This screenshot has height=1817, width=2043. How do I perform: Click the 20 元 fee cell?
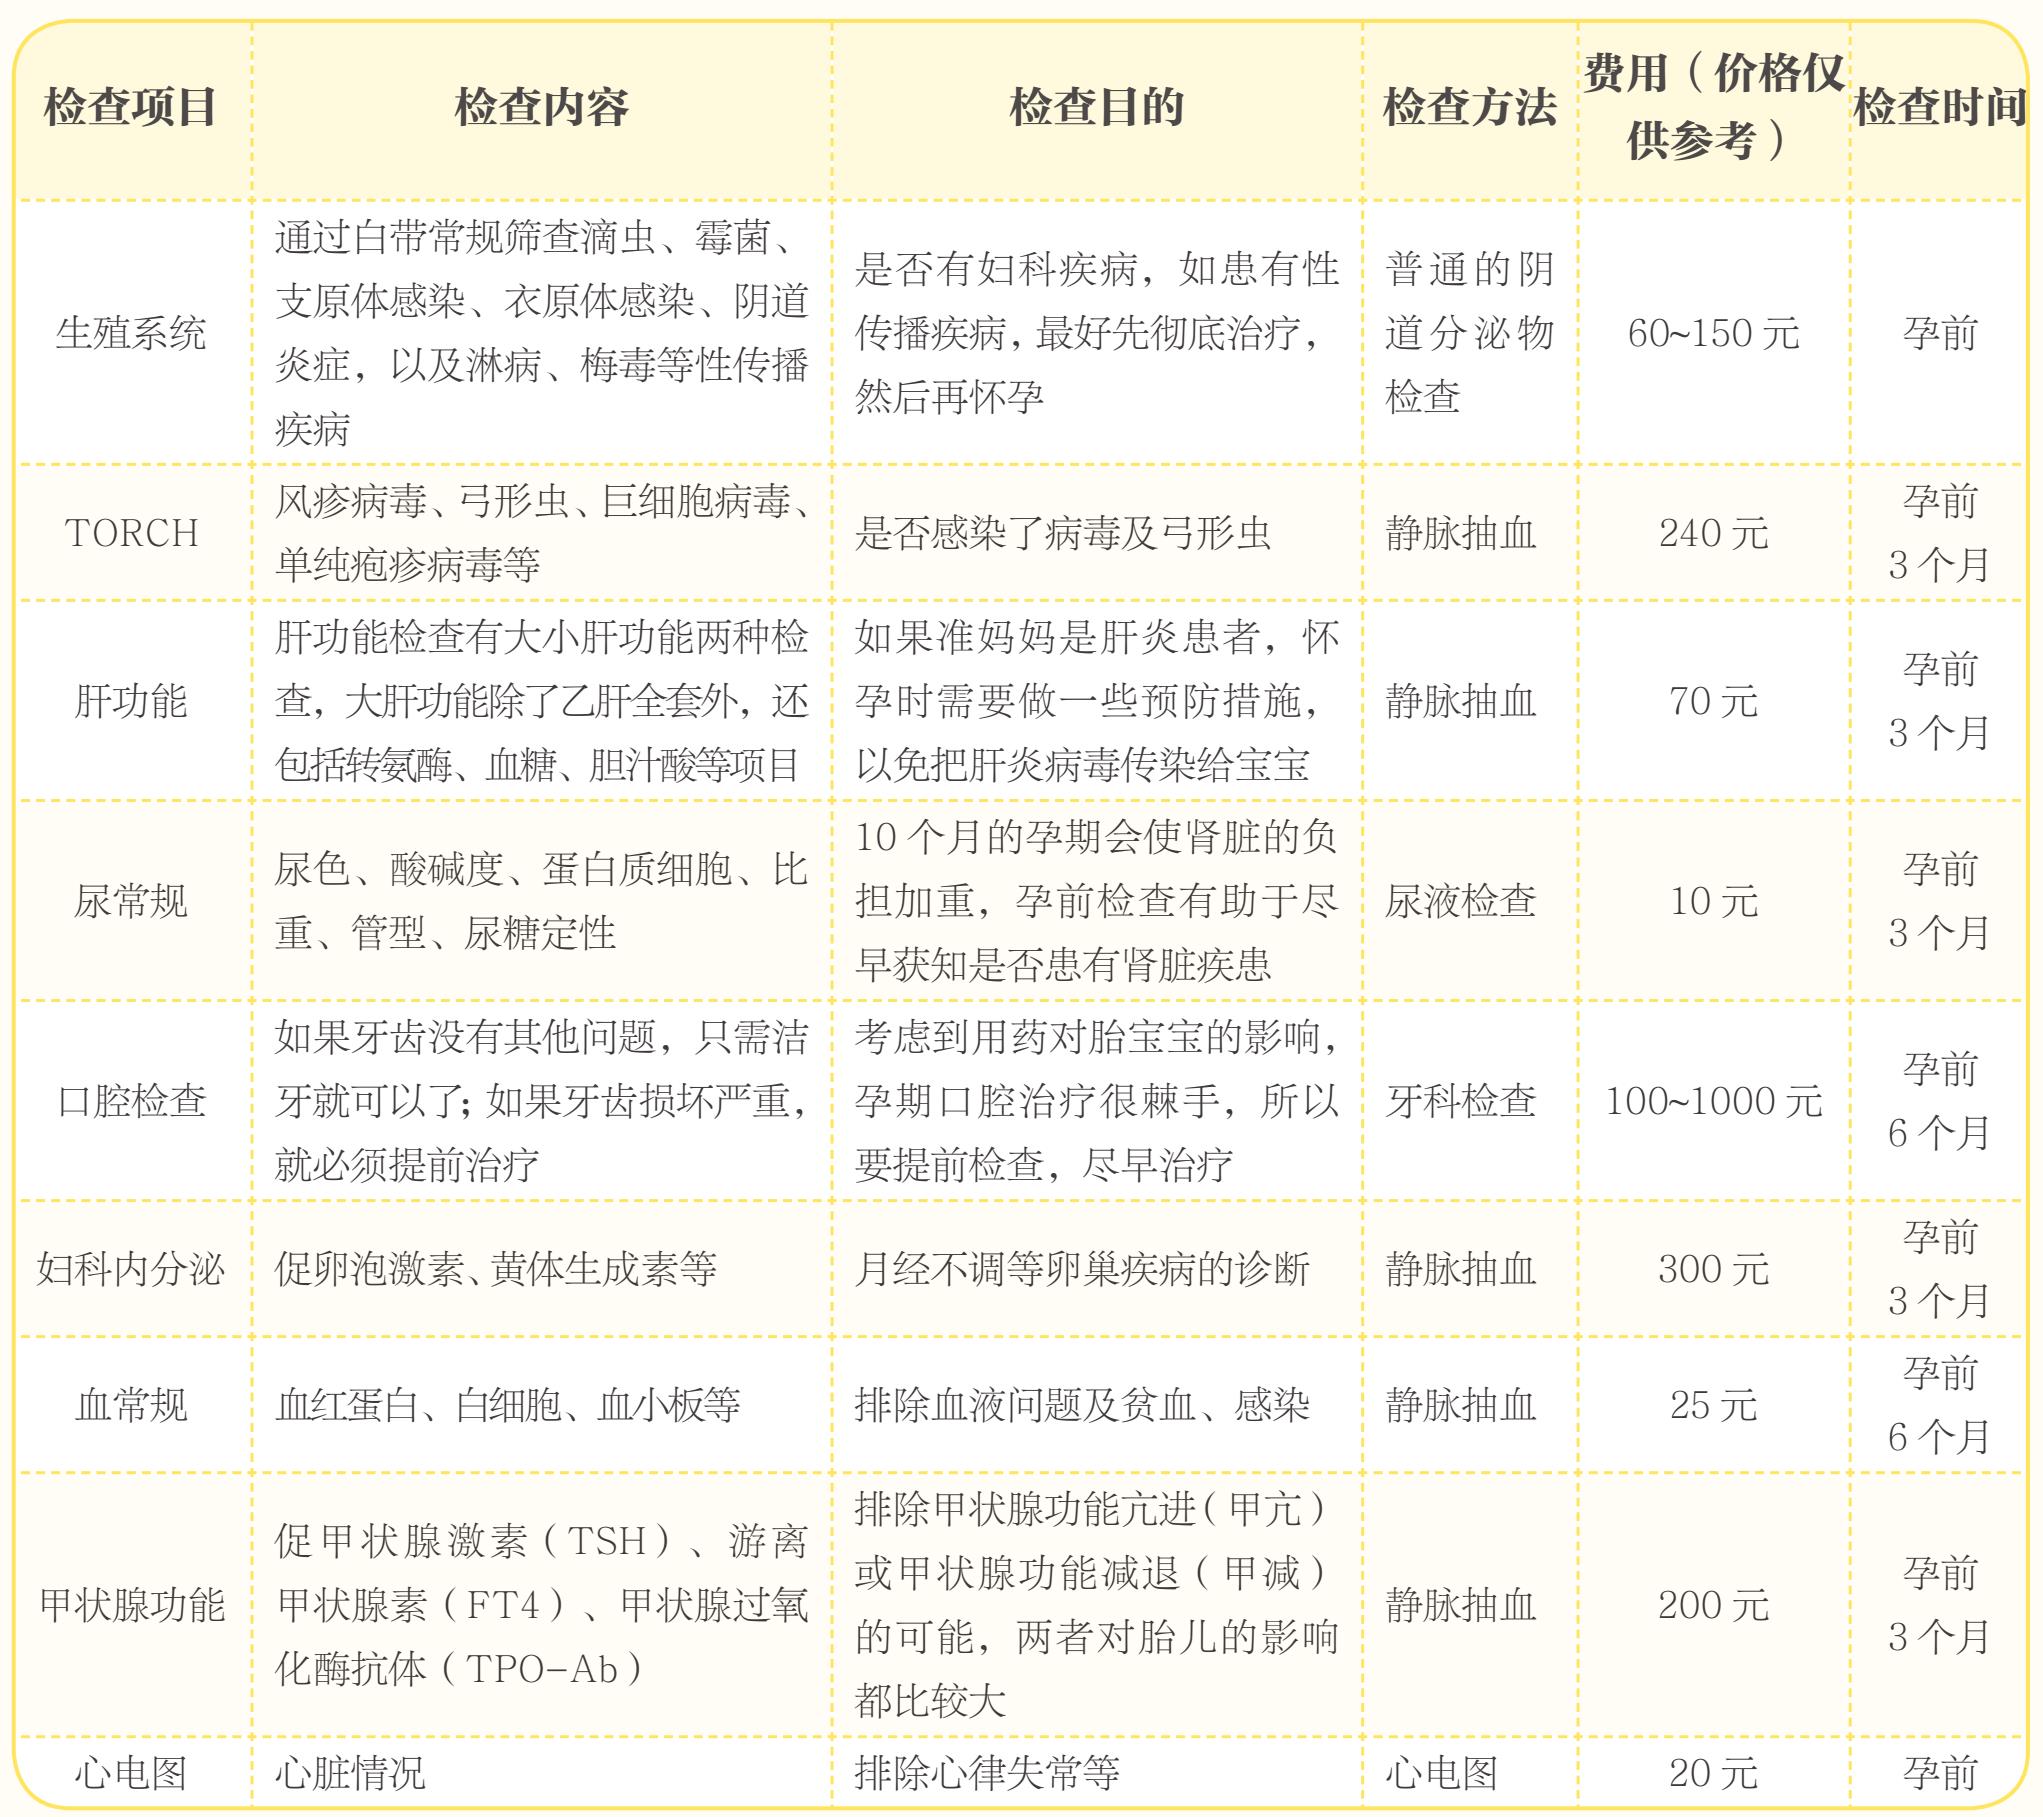1713,1773
